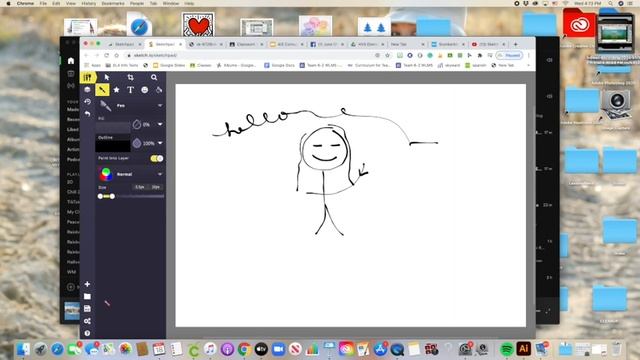Open the Outline opacity 100% dropdown
Viewport: 640px width, 360px height.
160,143
